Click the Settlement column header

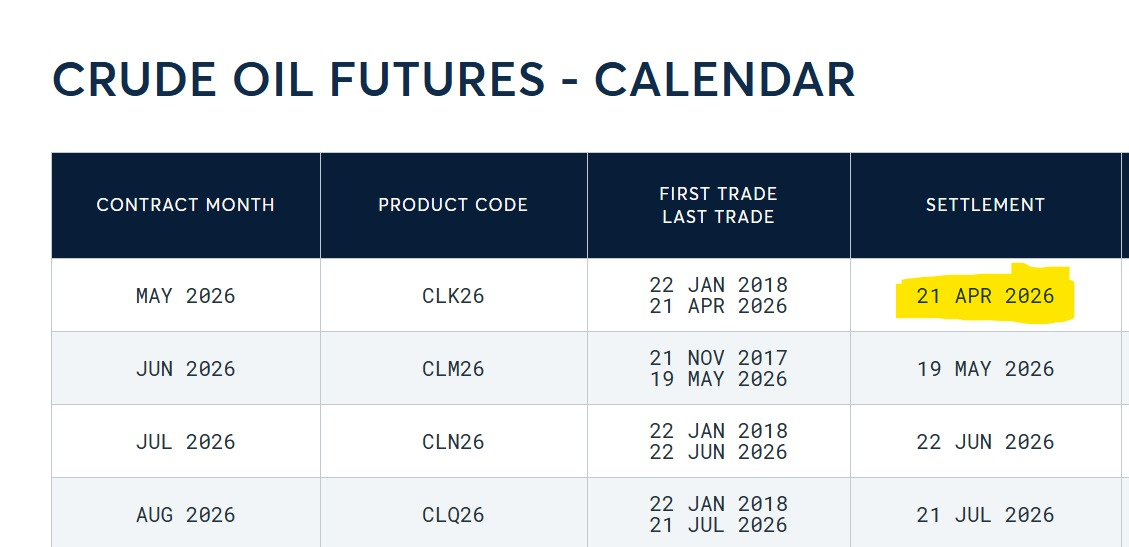click(x=985, y=205)
